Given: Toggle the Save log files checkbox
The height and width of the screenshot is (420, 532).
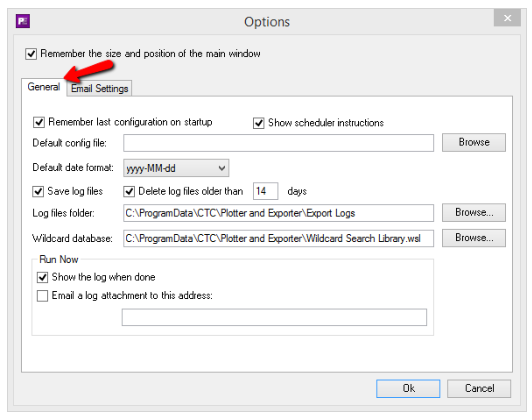Looking at the screenshot, I should [38, 191].
